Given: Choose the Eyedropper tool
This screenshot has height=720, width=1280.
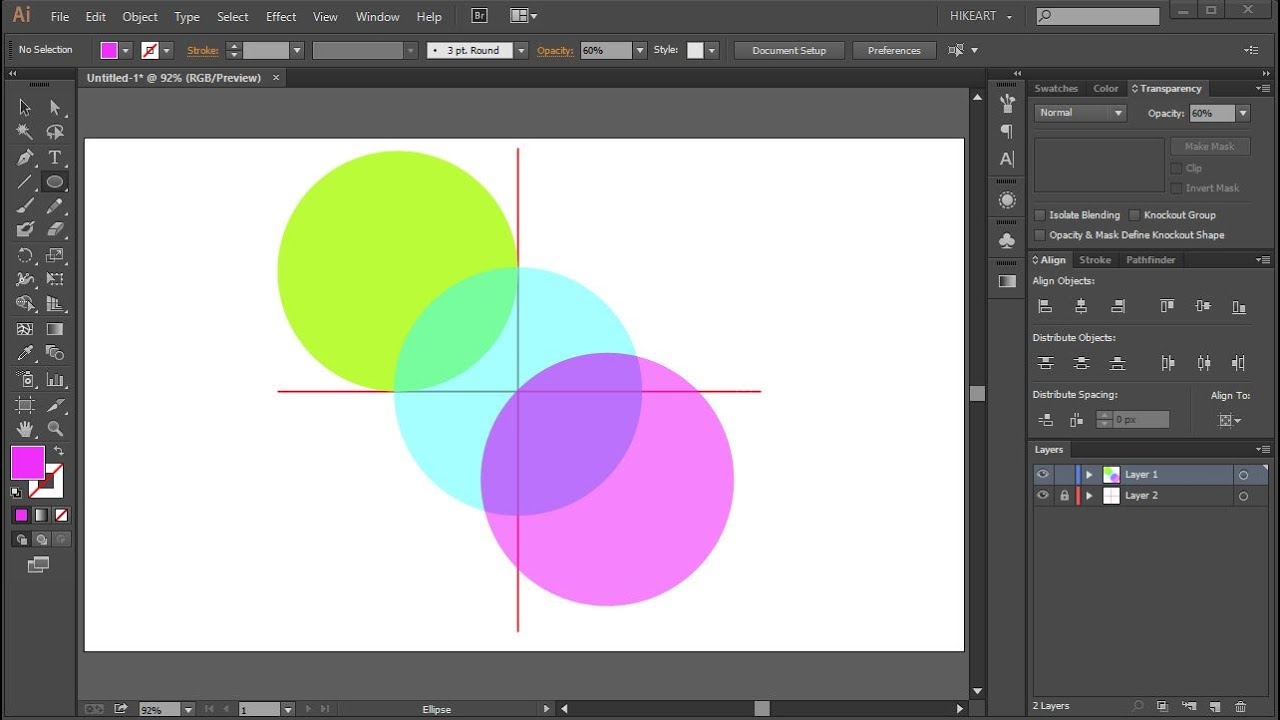Looking at the screenshot, I should tap(25, 353).
